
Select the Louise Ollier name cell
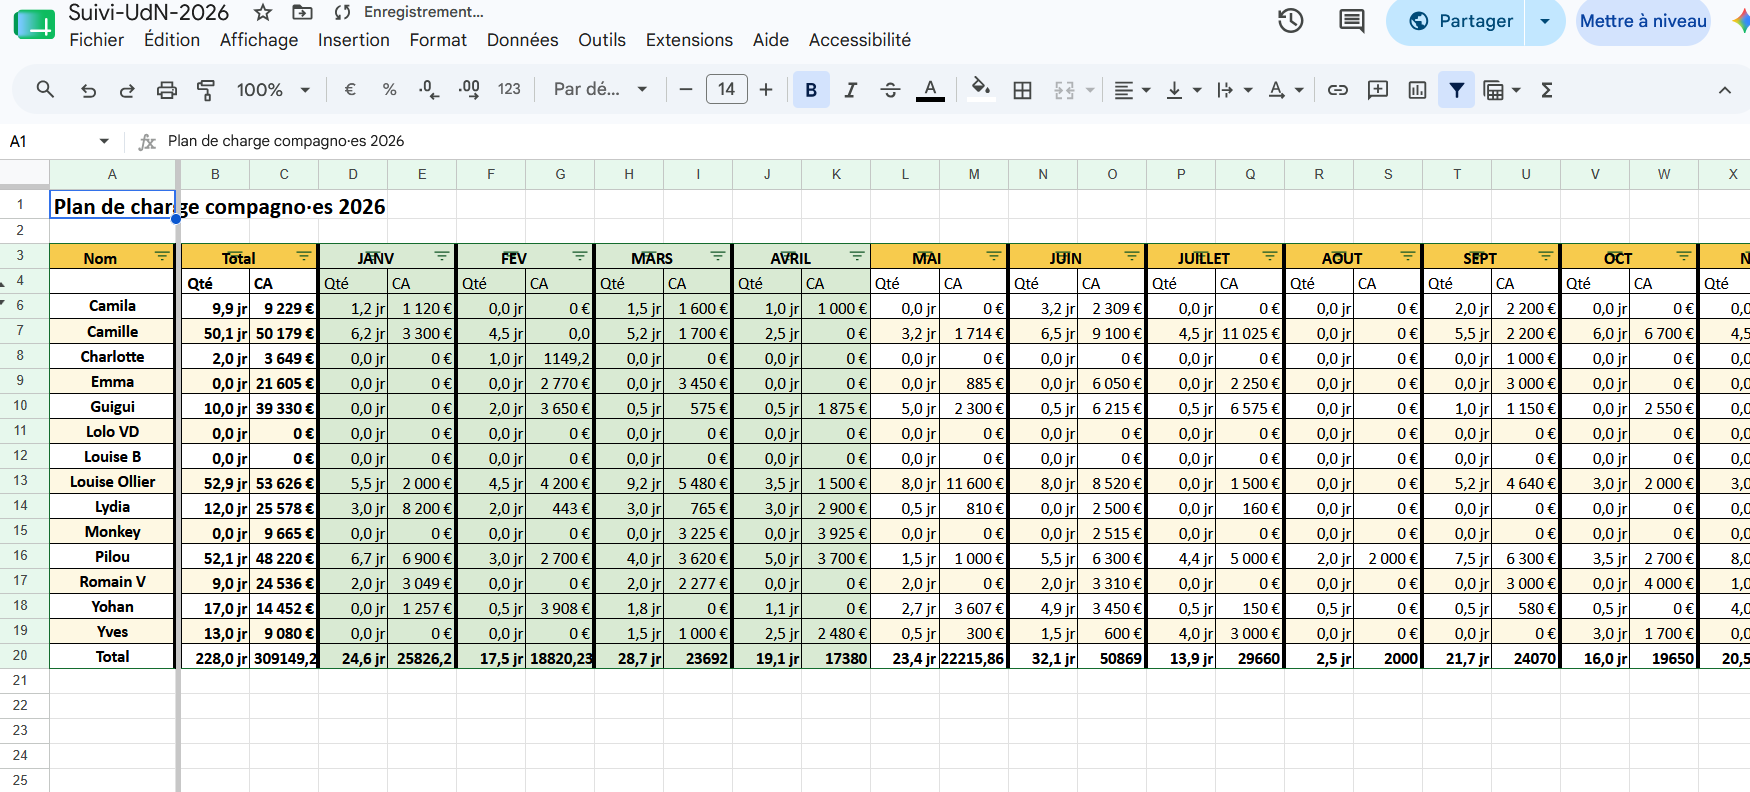pos(113,482)
